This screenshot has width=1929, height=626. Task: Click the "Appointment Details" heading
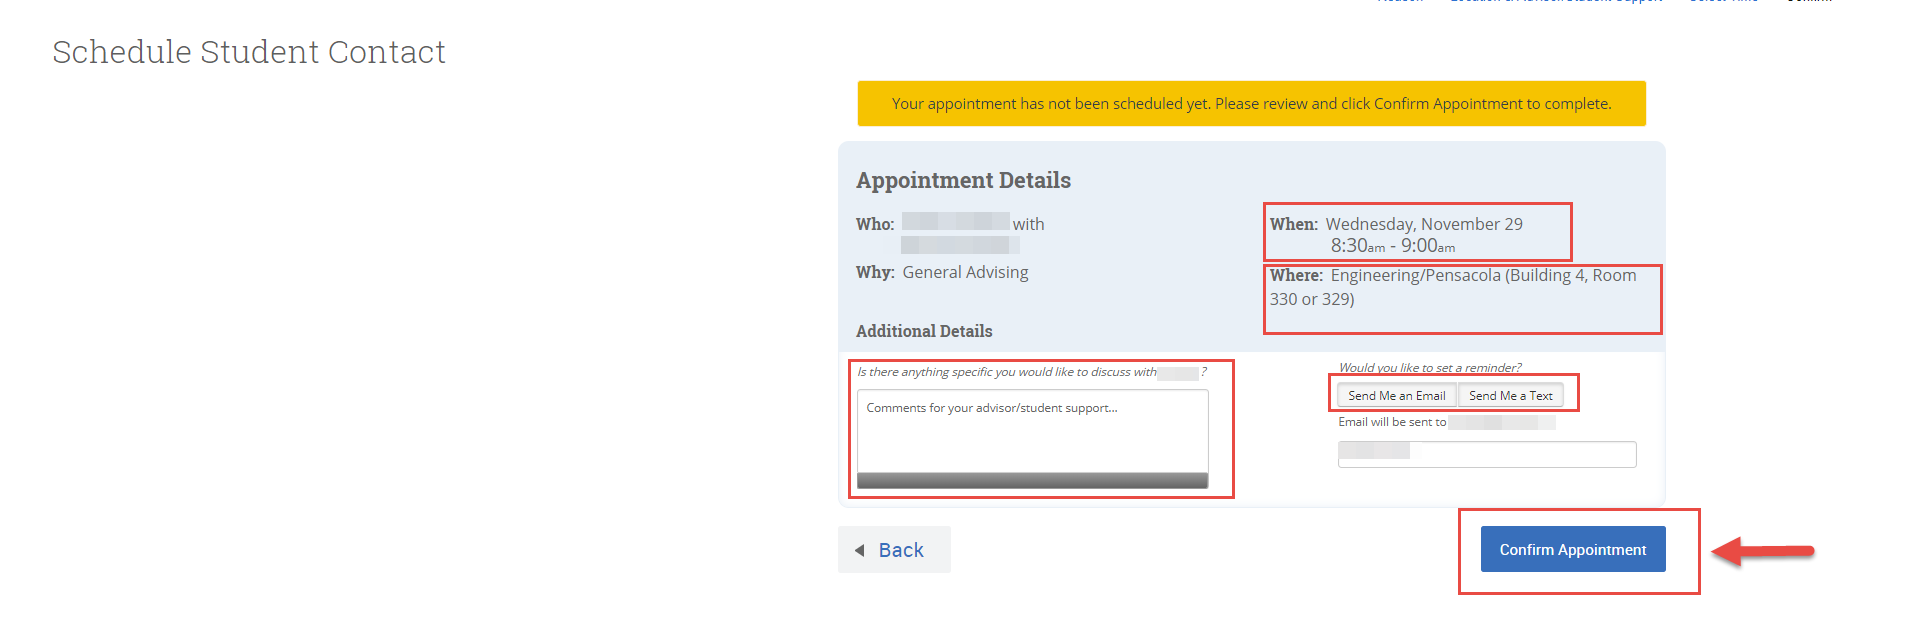(963, 180)
